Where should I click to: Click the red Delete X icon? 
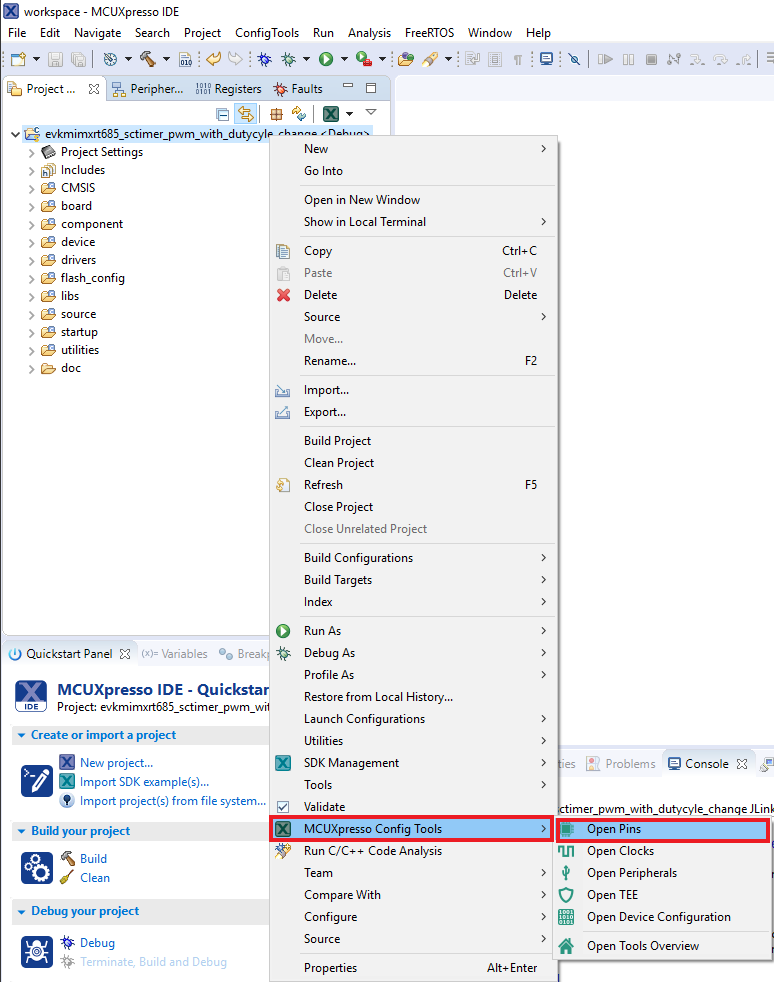pyautogui.click(x=283, y=295)
